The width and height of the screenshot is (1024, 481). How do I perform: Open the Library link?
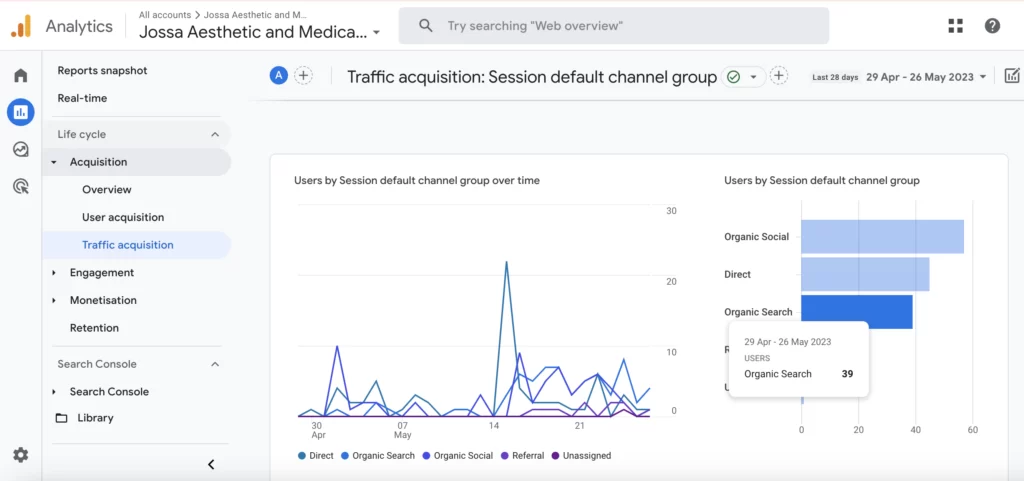(95, 418)
